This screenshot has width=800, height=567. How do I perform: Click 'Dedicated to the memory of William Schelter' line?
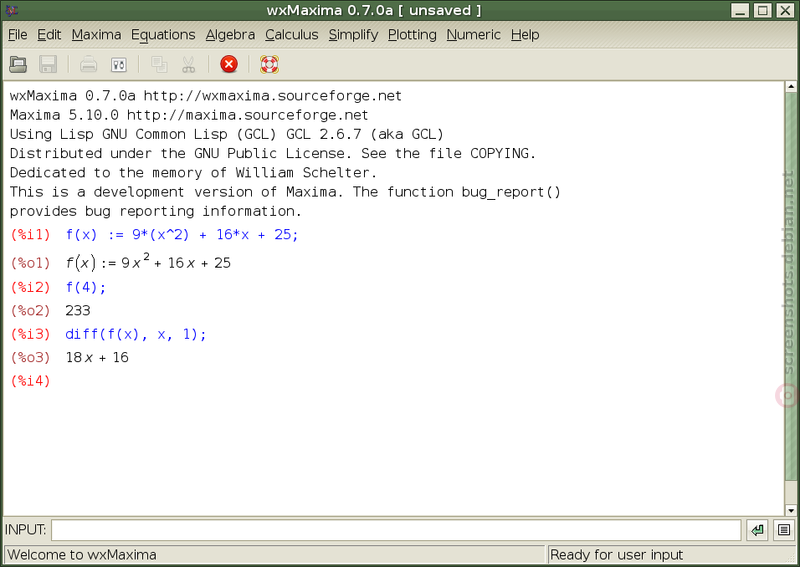click(x=193, y=172)
